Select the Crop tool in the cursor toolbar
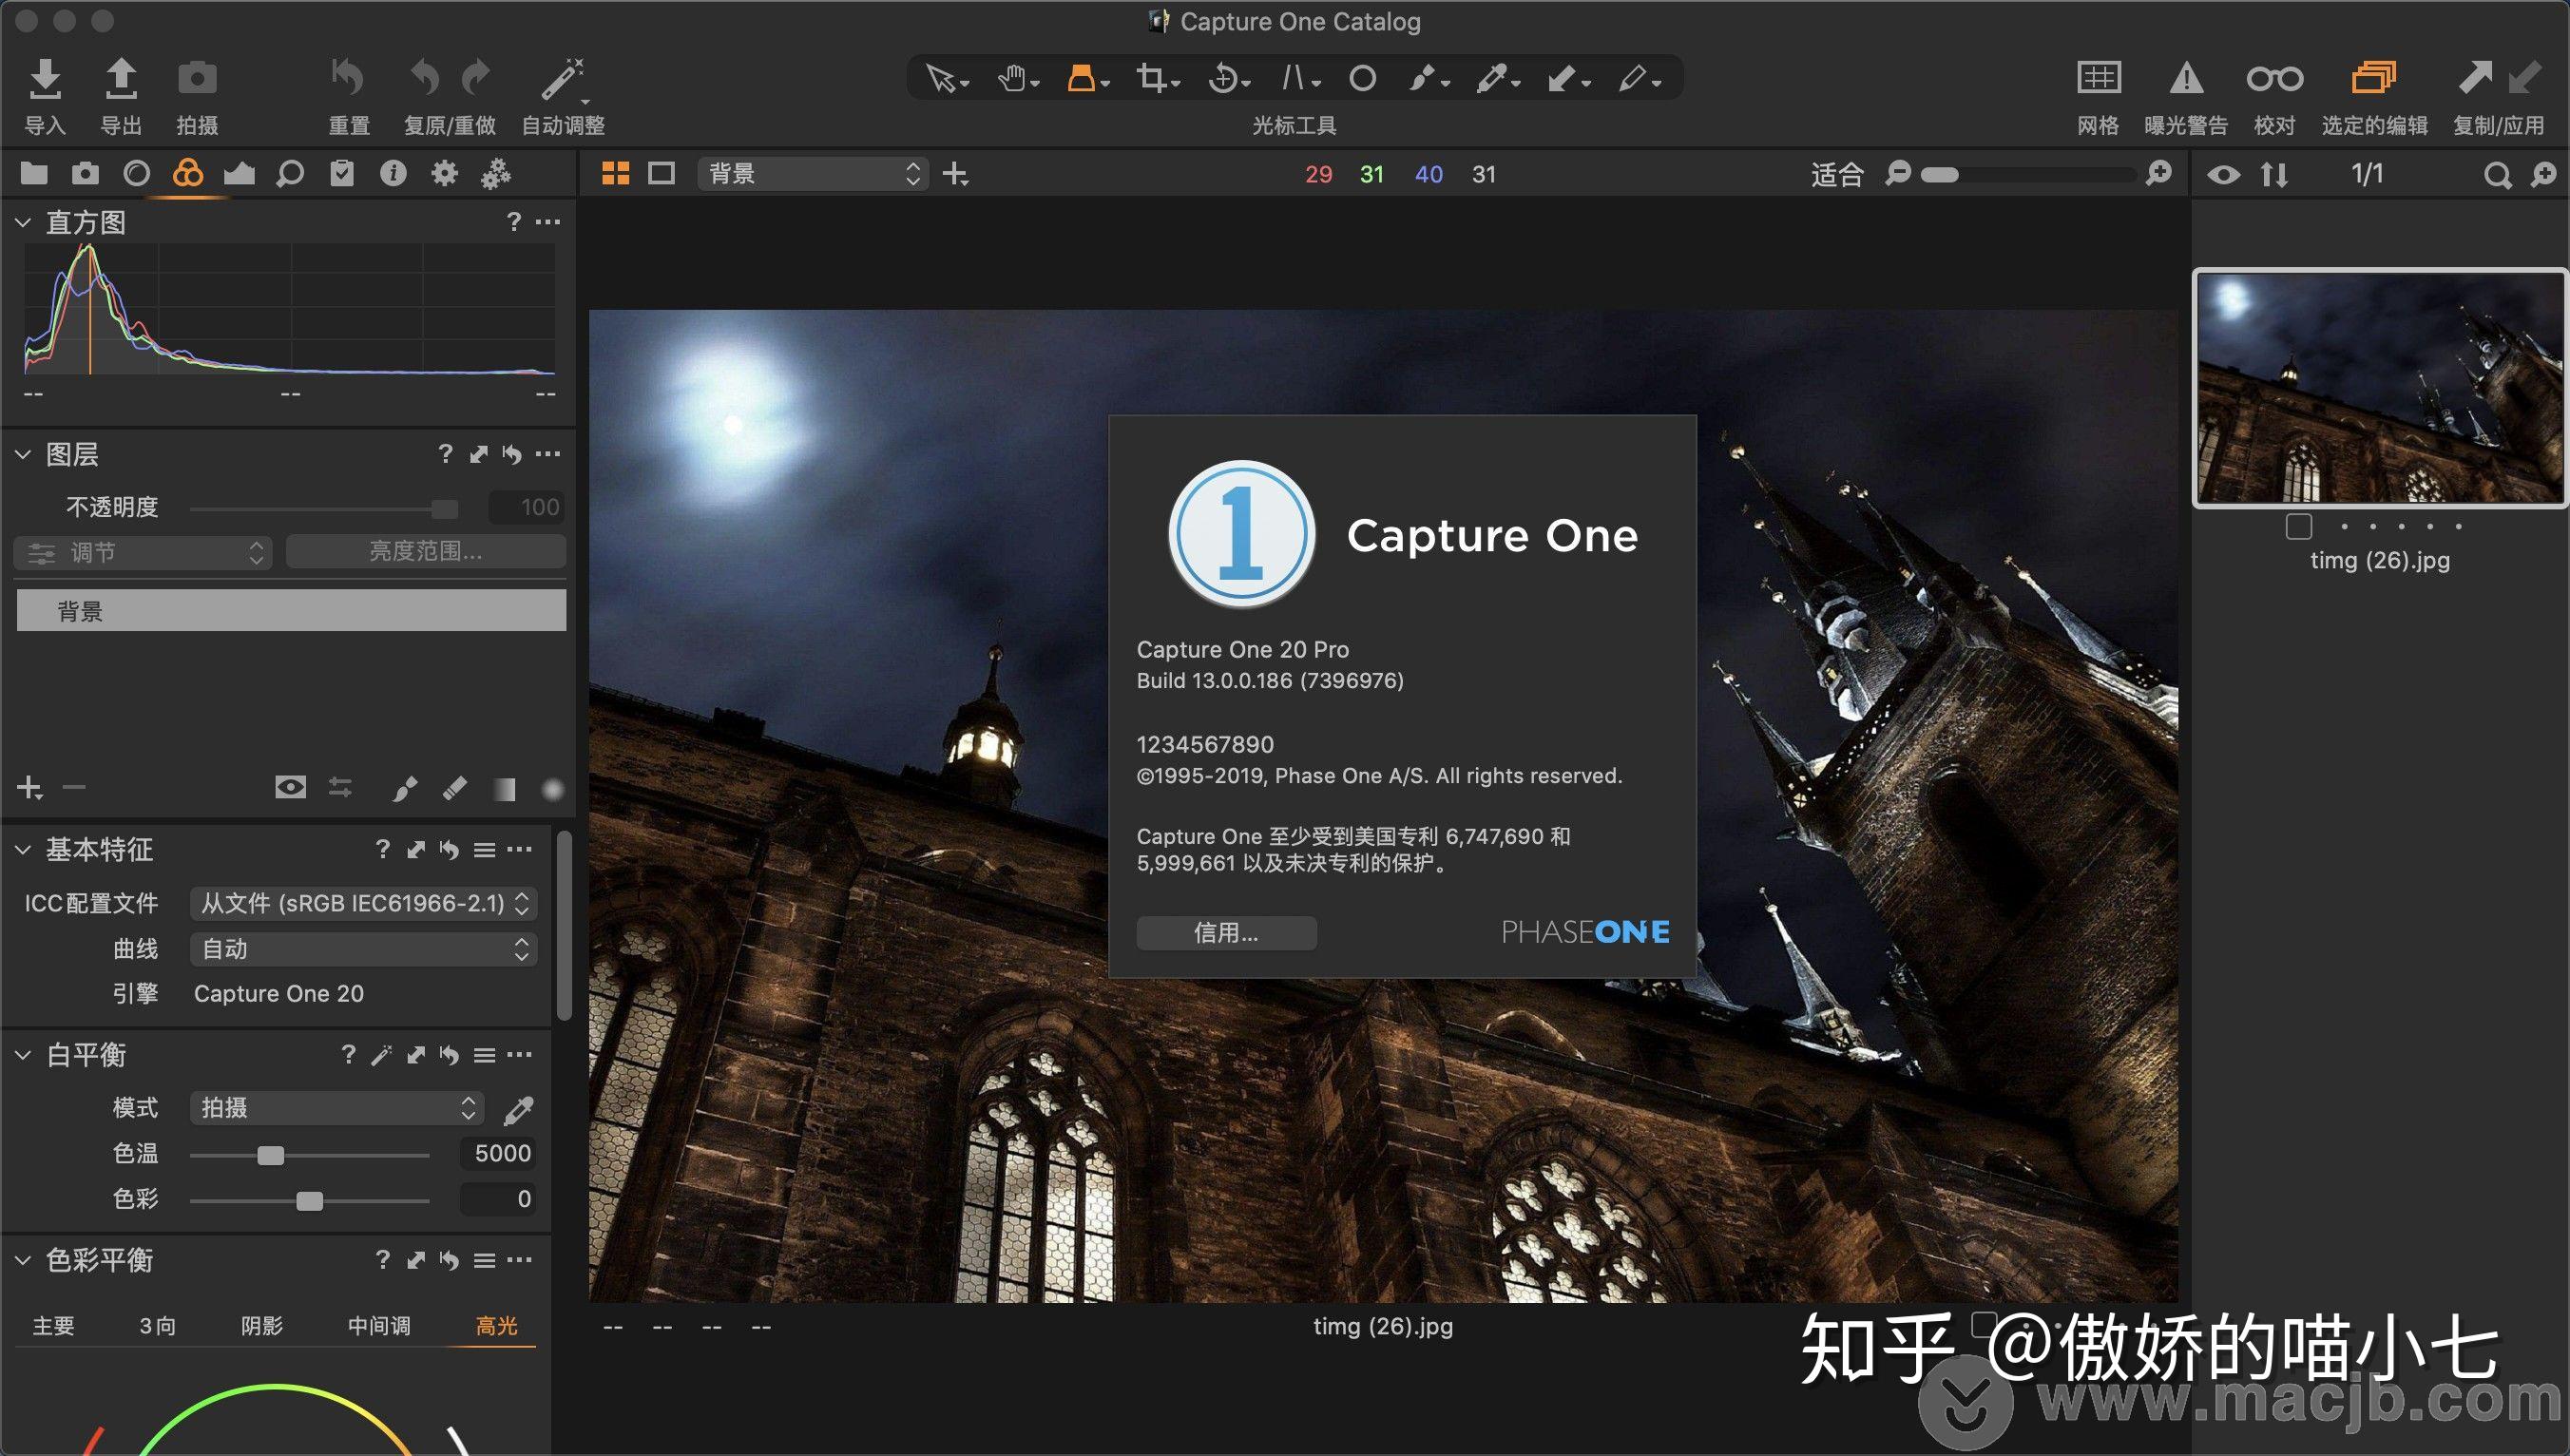 [x=1152, y=77]
